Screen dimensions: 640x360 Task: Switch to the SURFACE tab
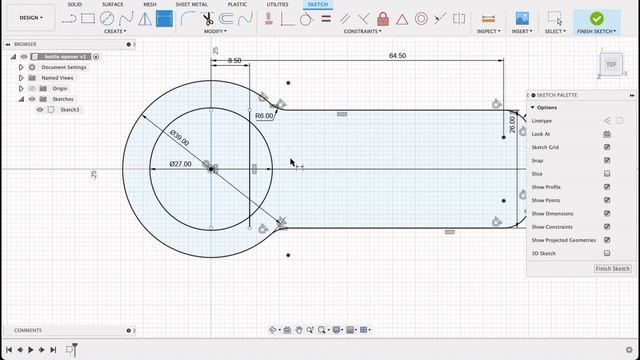[x=112, y=4]
